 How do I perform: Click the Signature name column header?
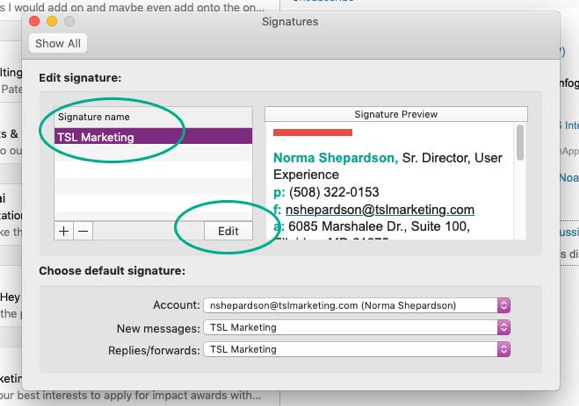(153, 117)
